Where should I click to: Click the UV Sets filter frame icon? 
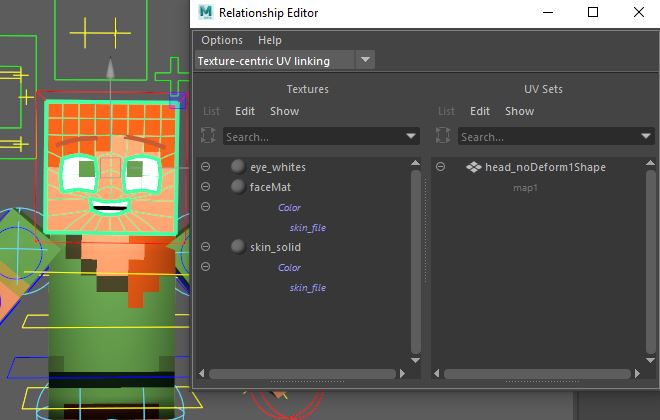(x=443, y=136)
